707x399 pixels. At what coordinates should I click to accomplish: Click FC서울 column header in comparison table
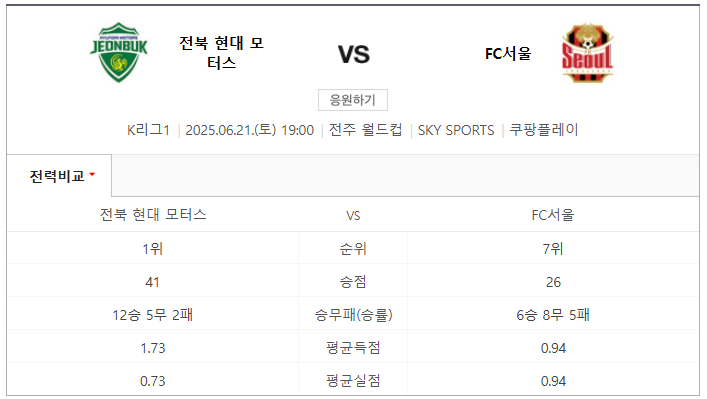(553, 215)
